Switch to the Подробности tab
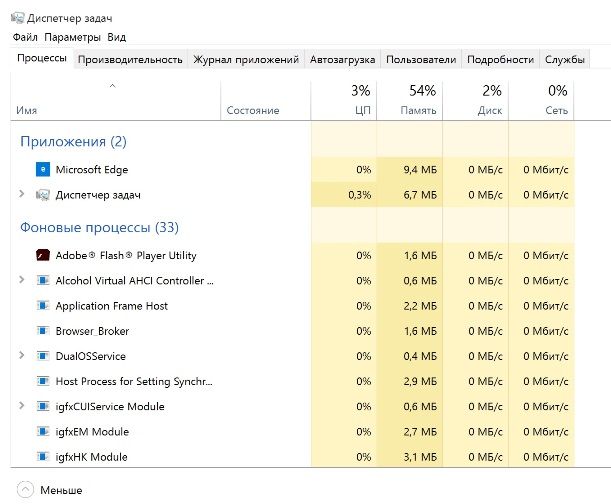611x504 pixels. (x=500, y=59)
